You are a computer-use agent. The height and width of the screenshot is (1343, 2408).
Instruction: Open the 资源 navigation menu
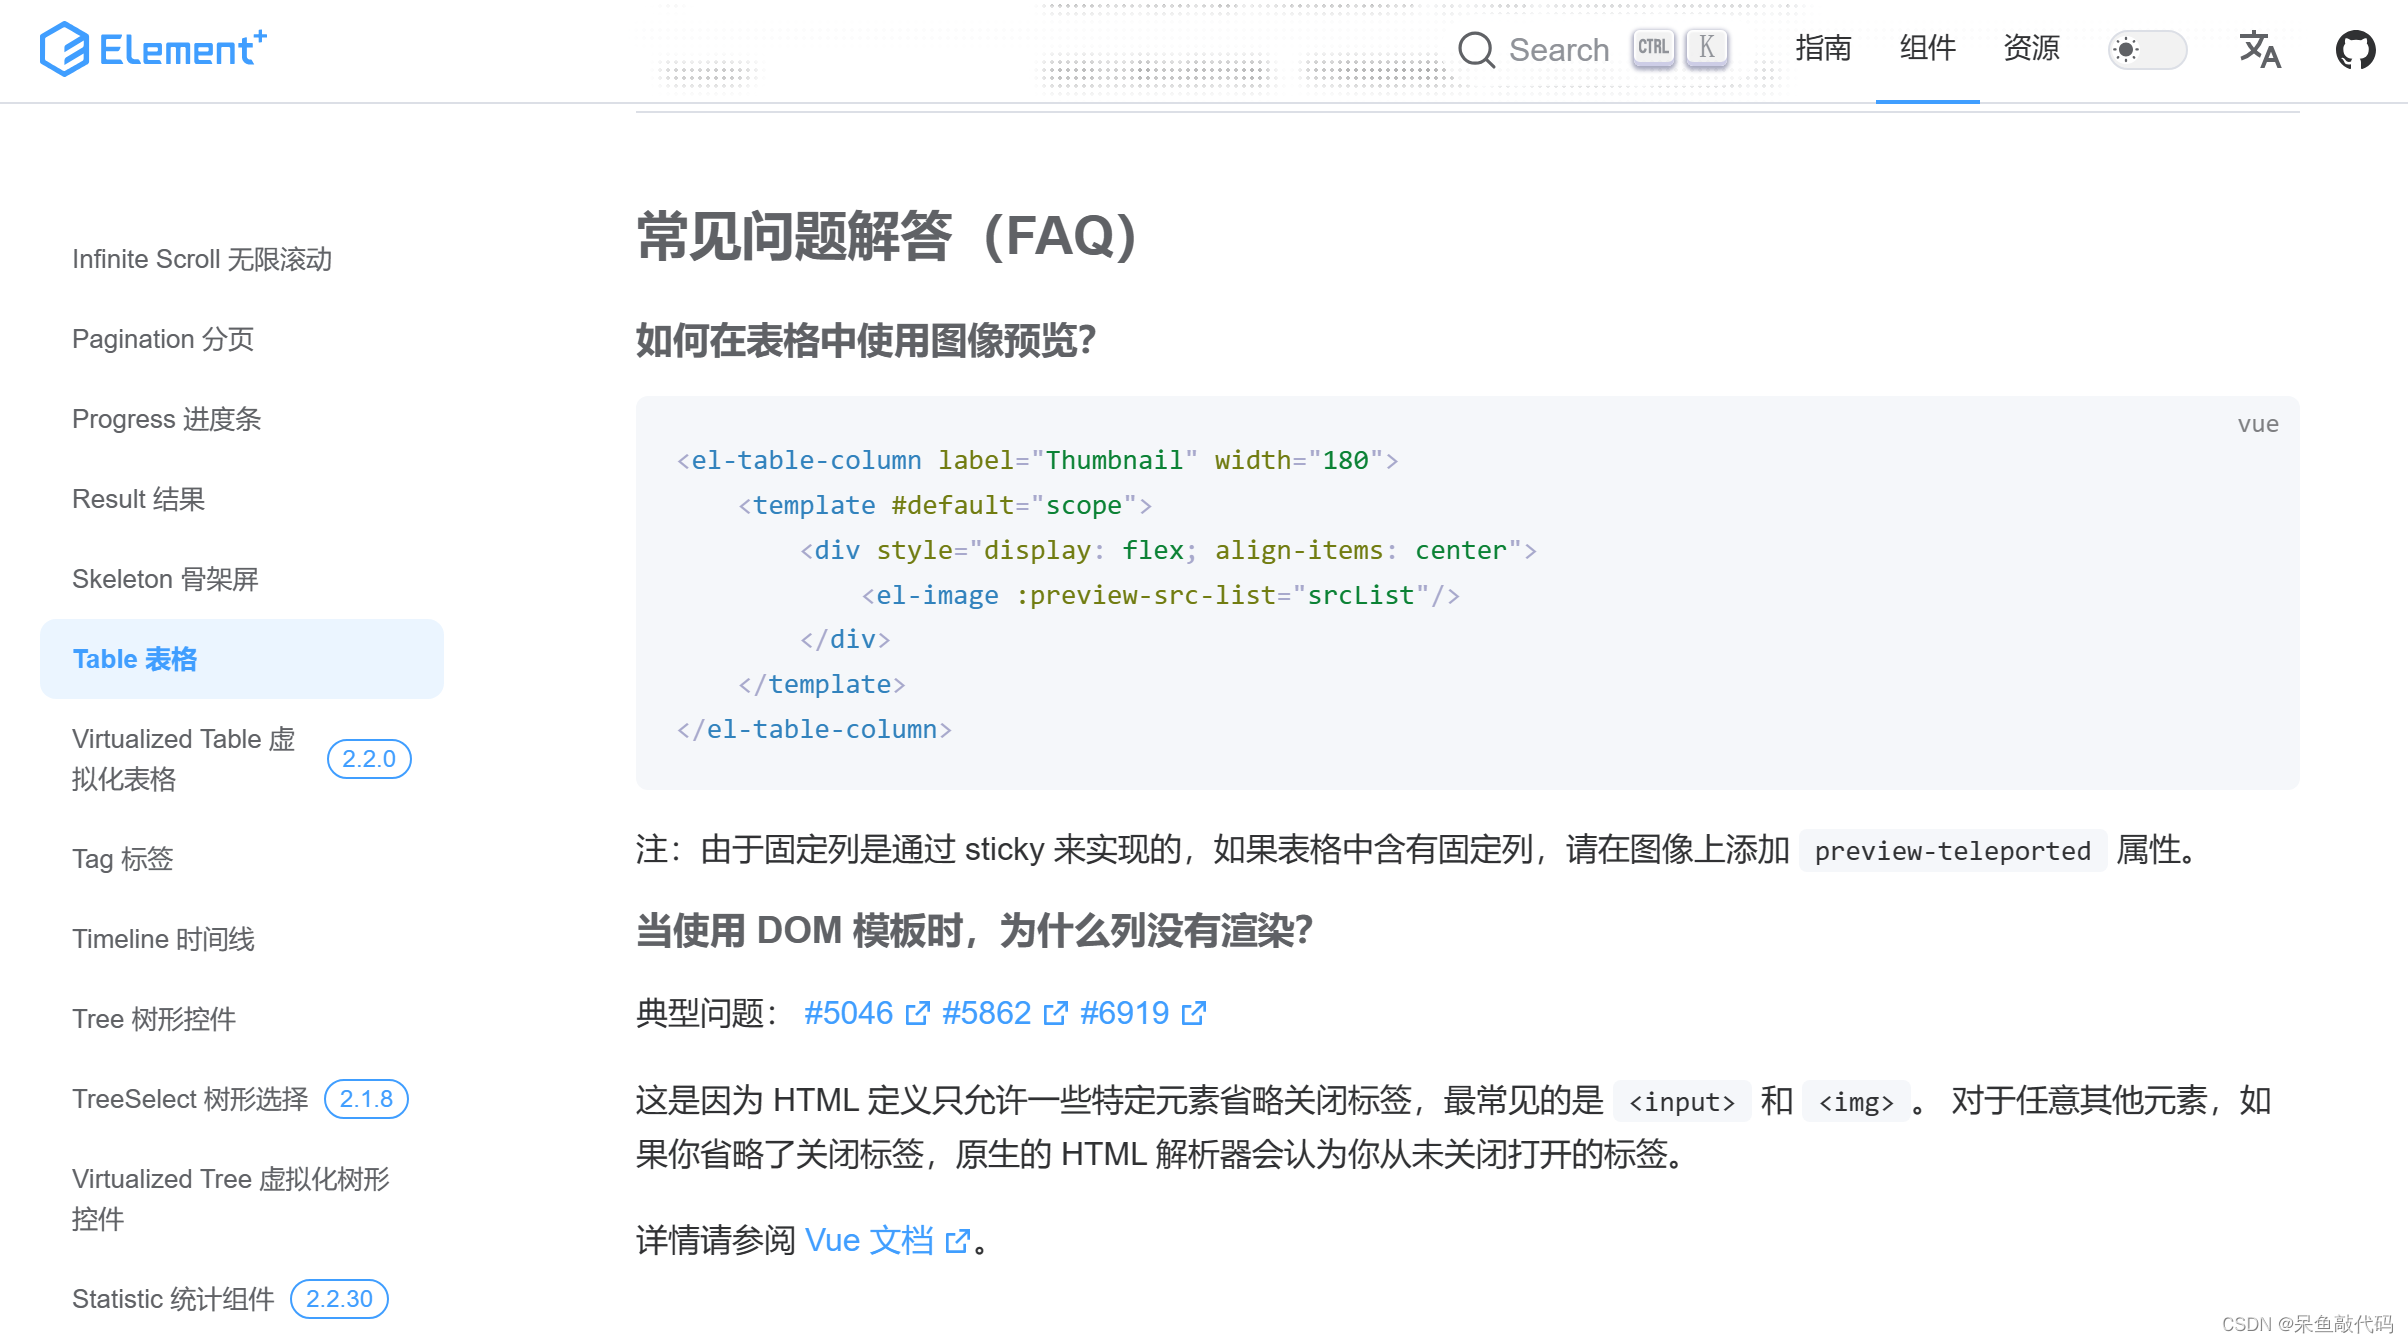(x=2031, y=48)
